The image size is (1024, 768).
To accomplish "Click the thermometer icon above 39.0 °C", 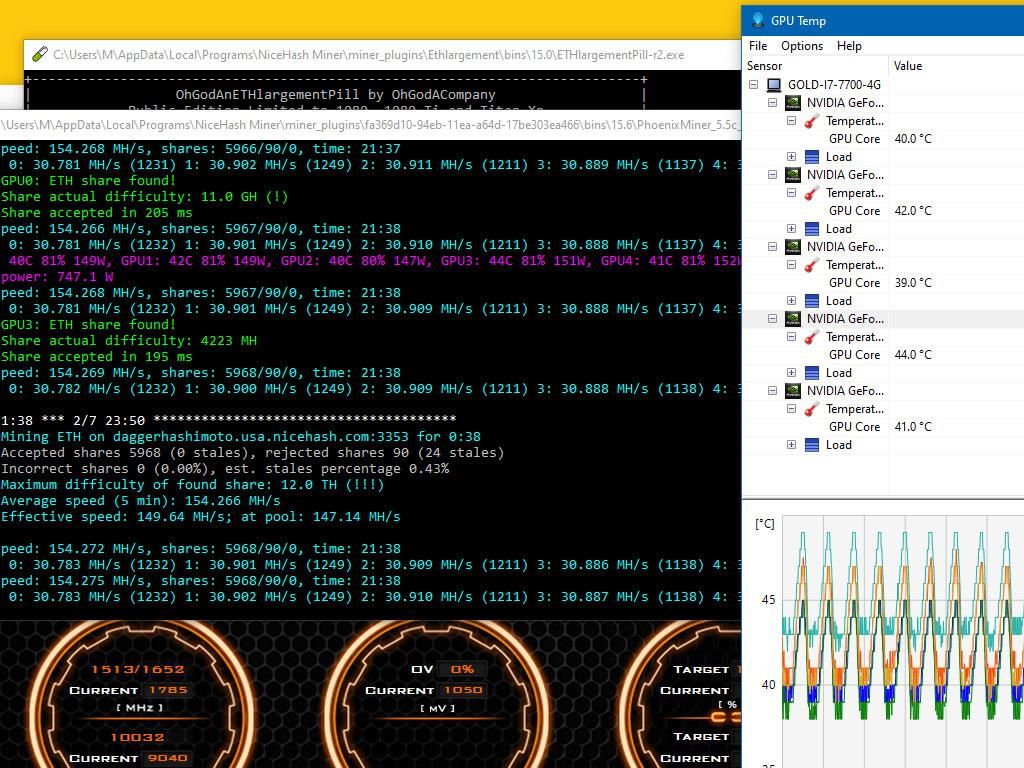I will 812,264.
